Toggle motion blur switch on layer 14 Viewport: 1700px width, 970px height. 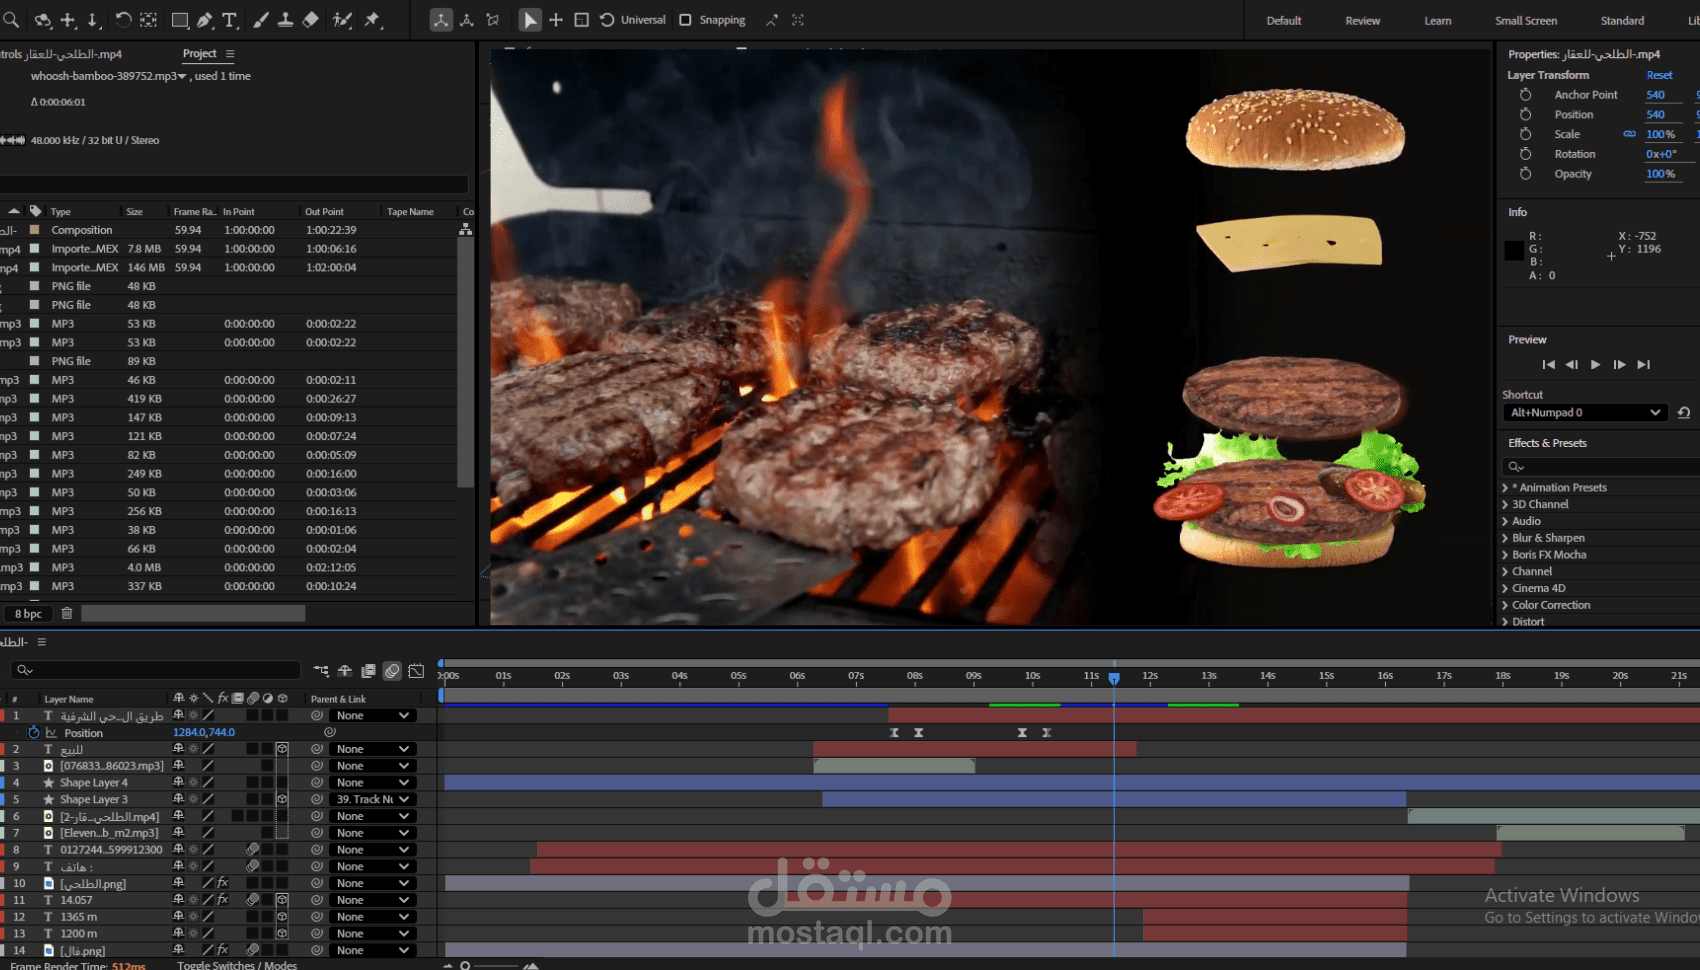click(253, 950)
